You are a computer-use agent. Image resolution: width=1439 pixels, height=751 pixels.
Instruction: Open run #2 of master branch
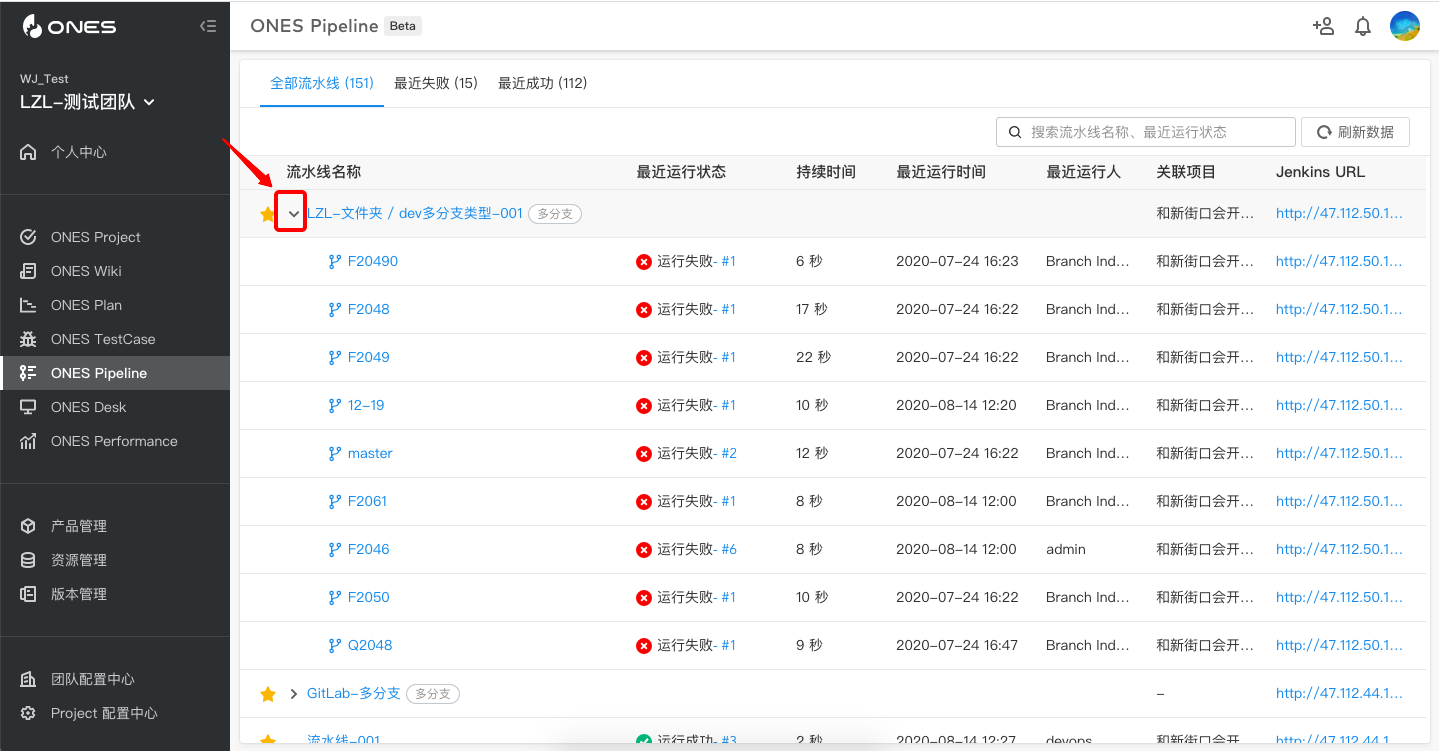click(729, 453)
